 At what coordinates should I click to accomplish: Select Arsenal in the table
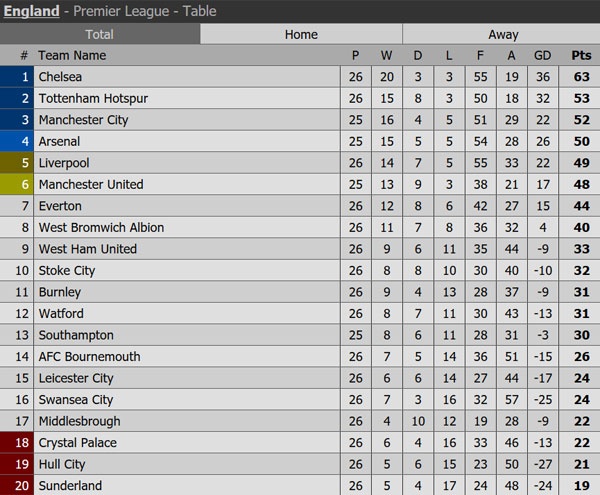(59, 142)
